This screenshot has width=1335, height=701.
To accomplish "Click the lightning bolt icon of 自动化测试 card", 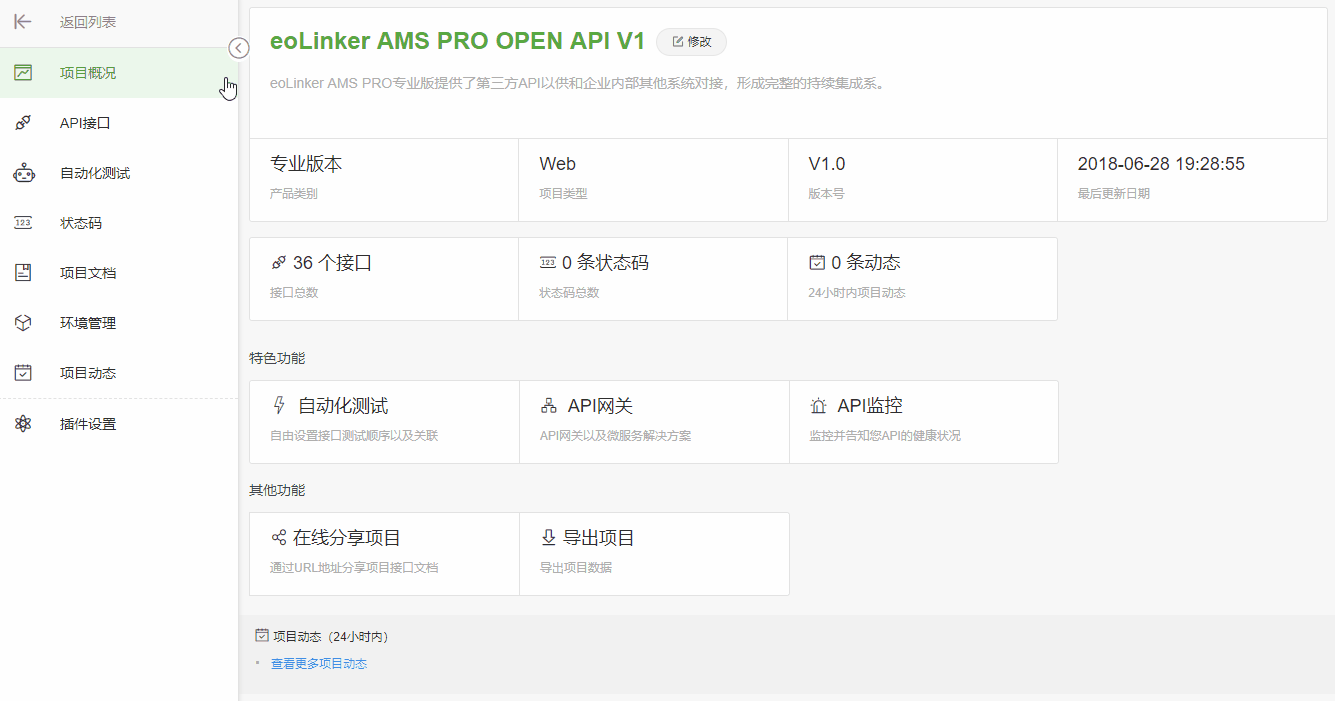I will (x=279, y=405).
